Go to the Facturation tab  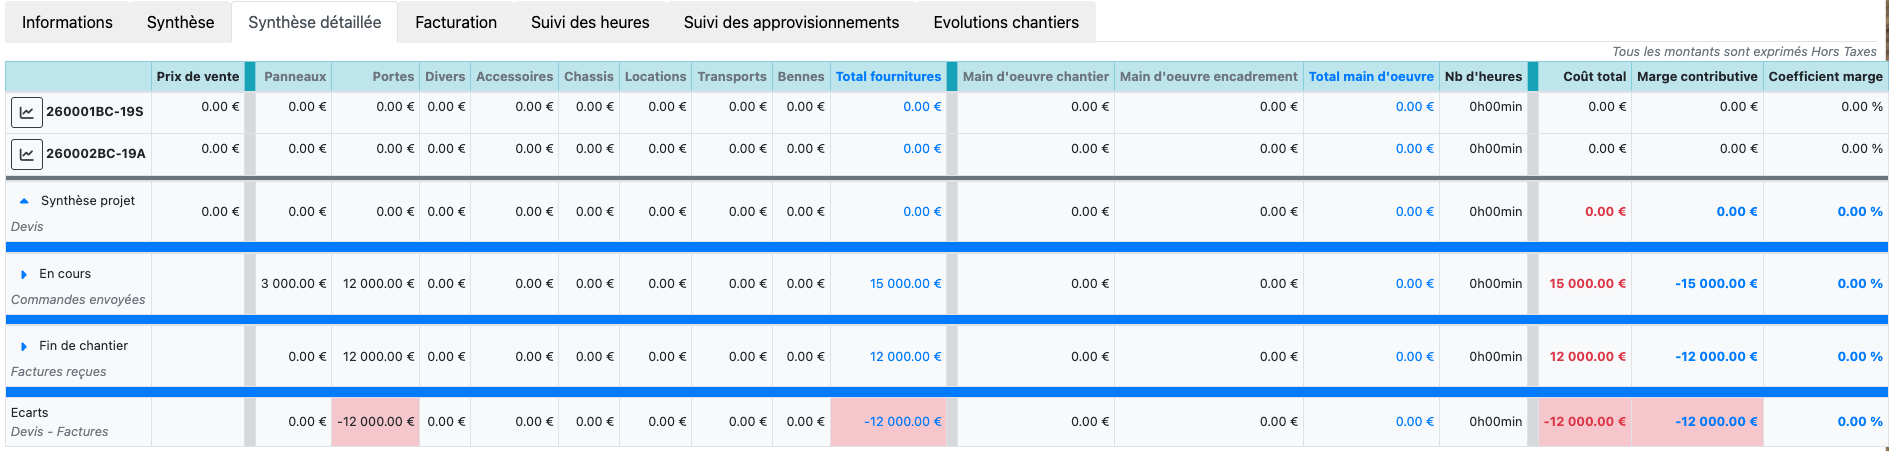pos(456,22)
